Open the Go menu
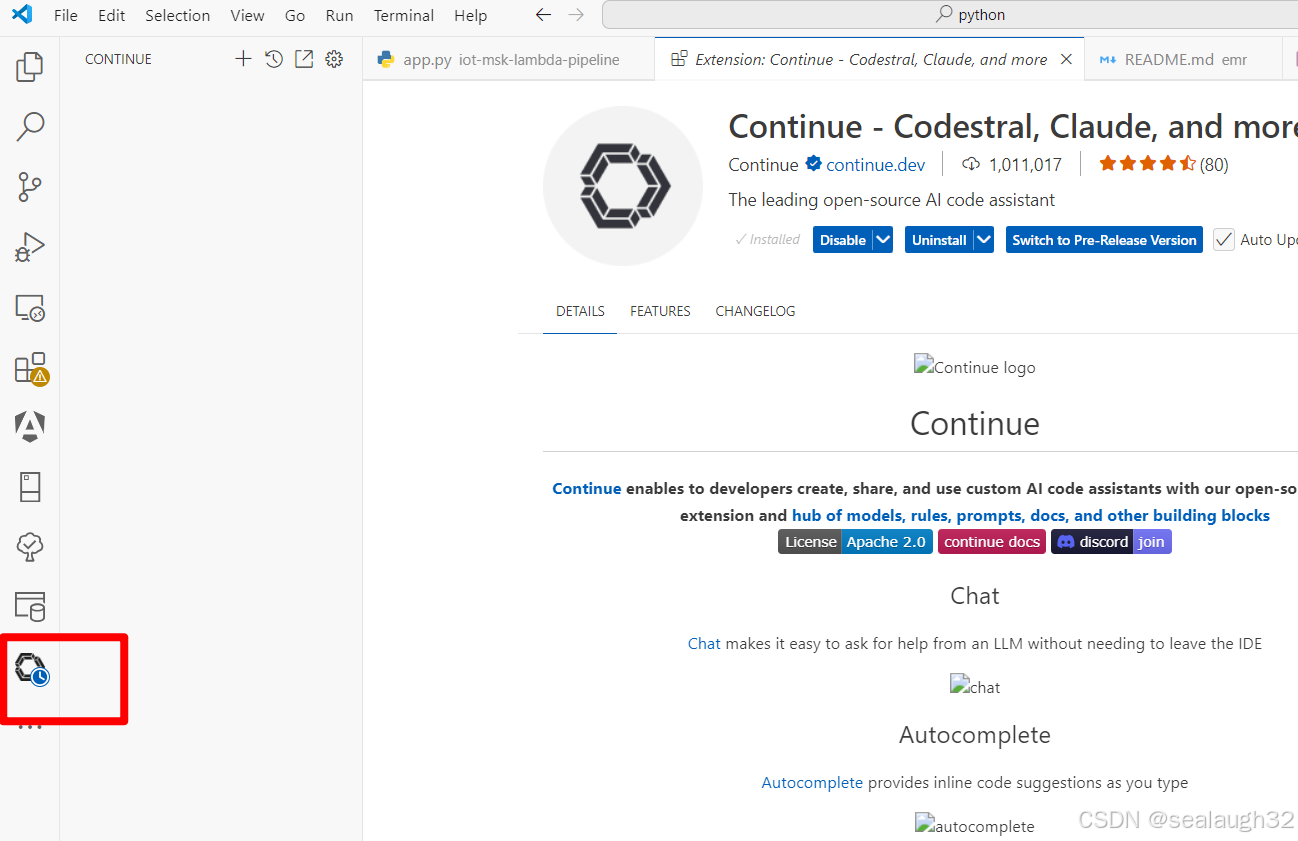1298x841 pixels. point(295,15)
